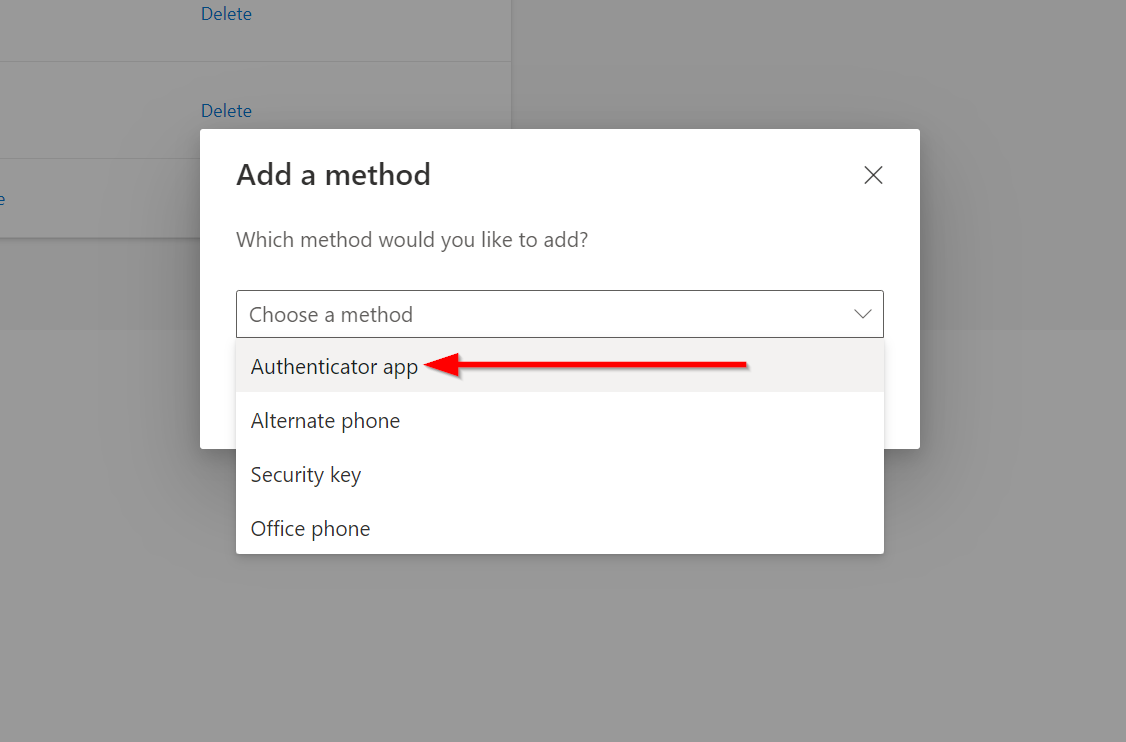Image resolution: width=1126 pixels, height=742 pixels.
Task: Click blank space right of Office phone
Action: (x=625, y=528)
